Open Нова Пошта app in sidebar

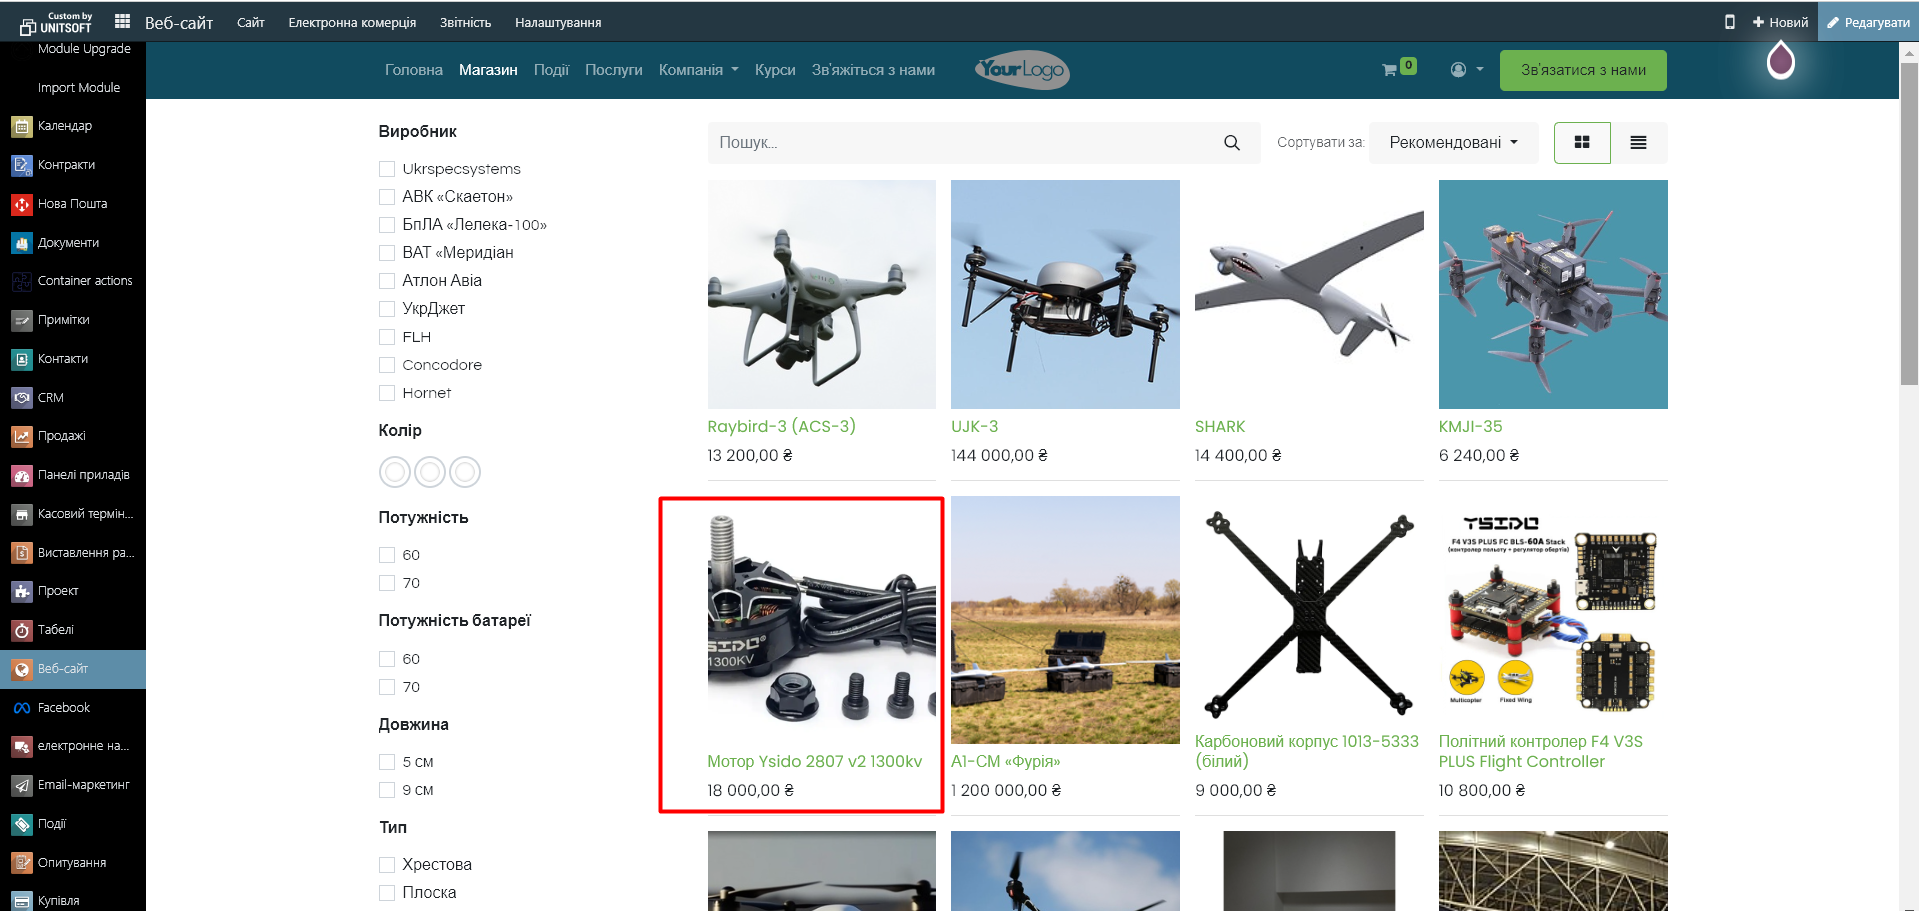point(72,204)
